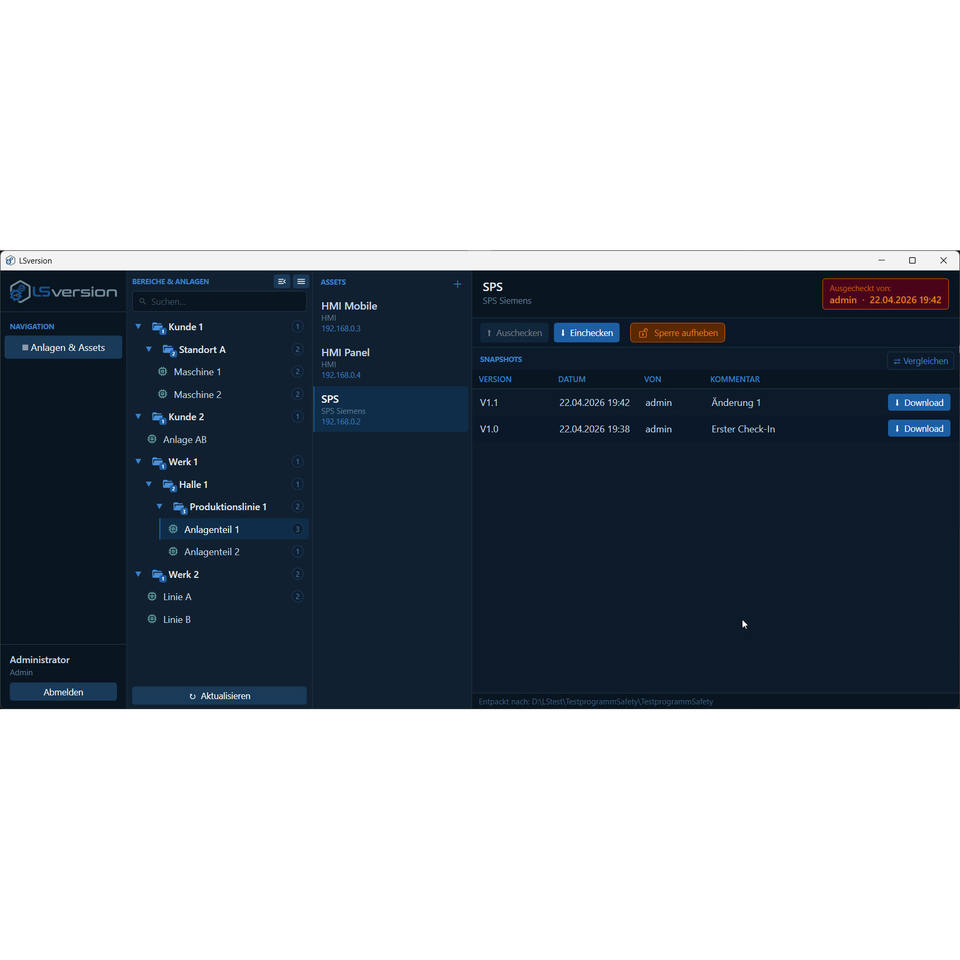The image size is (960, 960).
Task: Open Anlagen & Assets navigation item
Action: click(63, 347)
